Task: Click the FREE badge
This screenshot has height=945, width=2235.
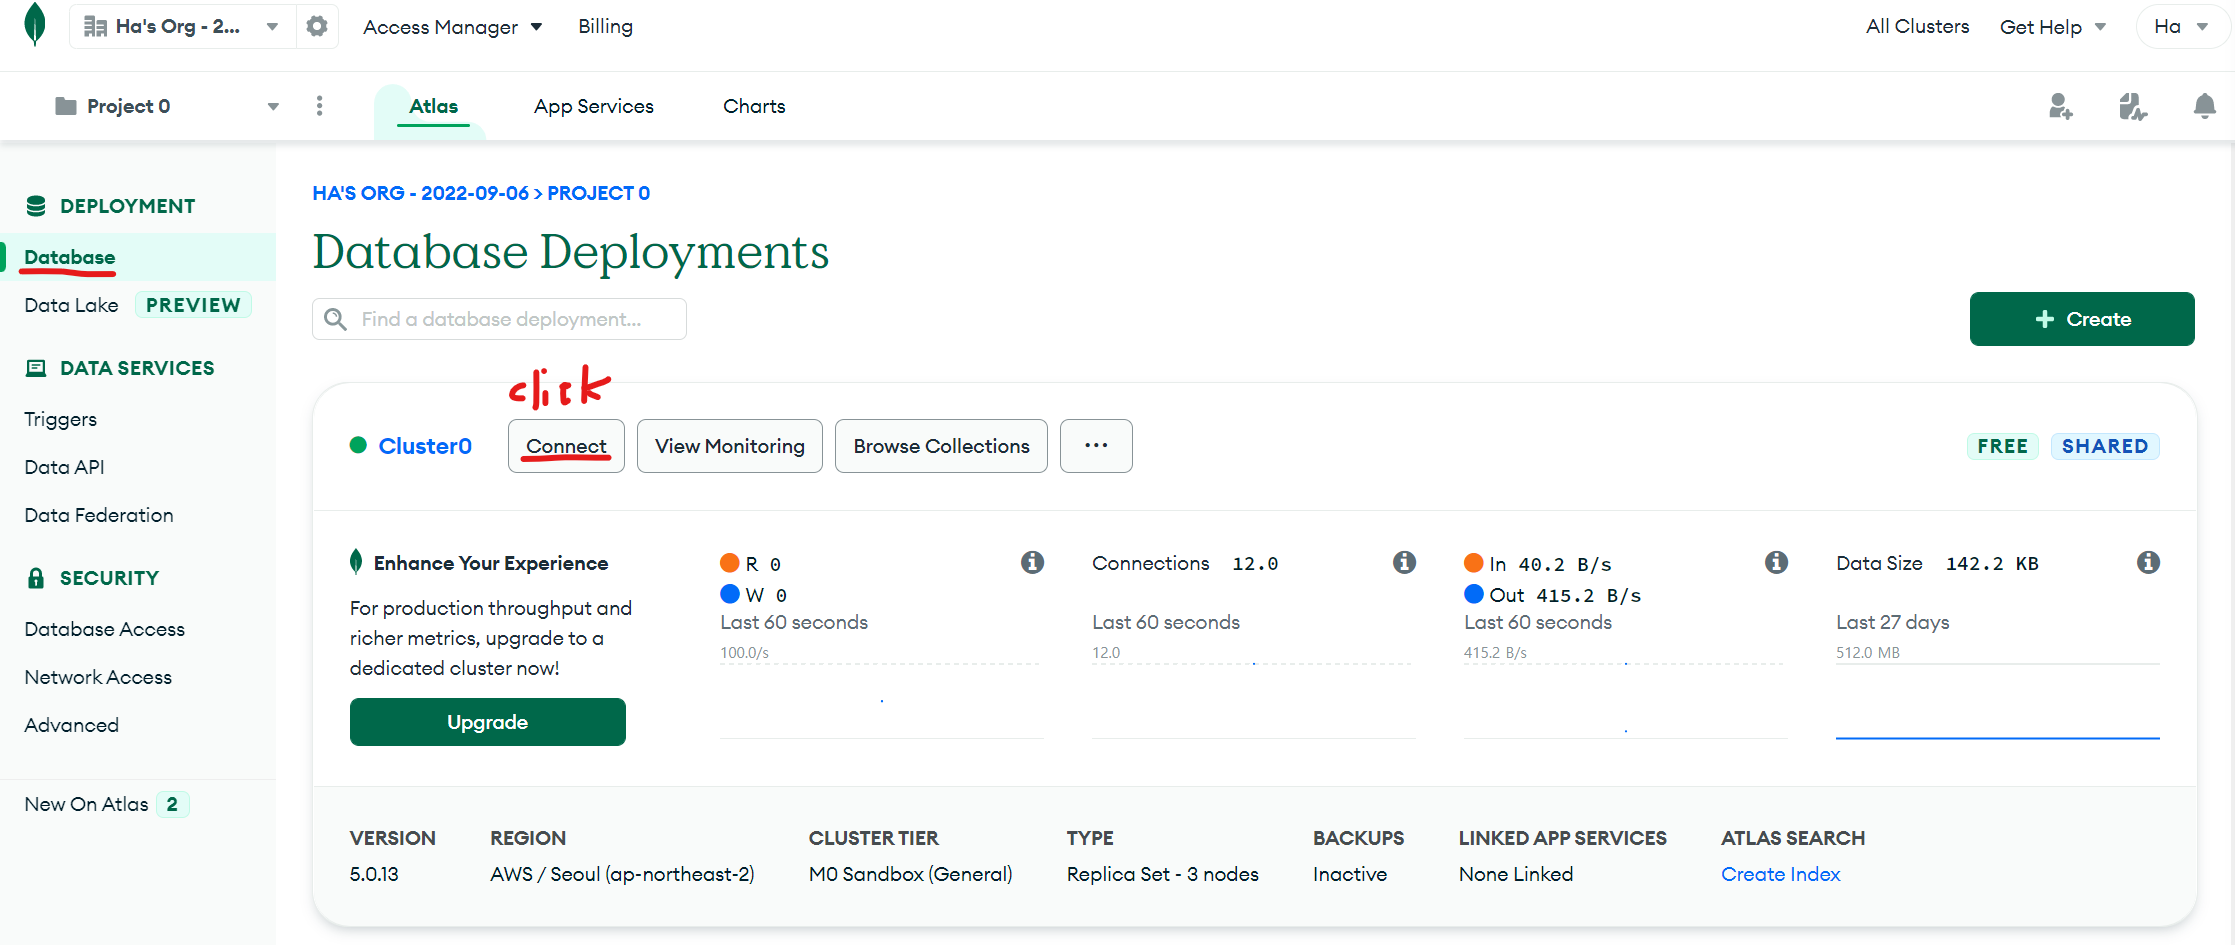Action: coord(2002,446)
